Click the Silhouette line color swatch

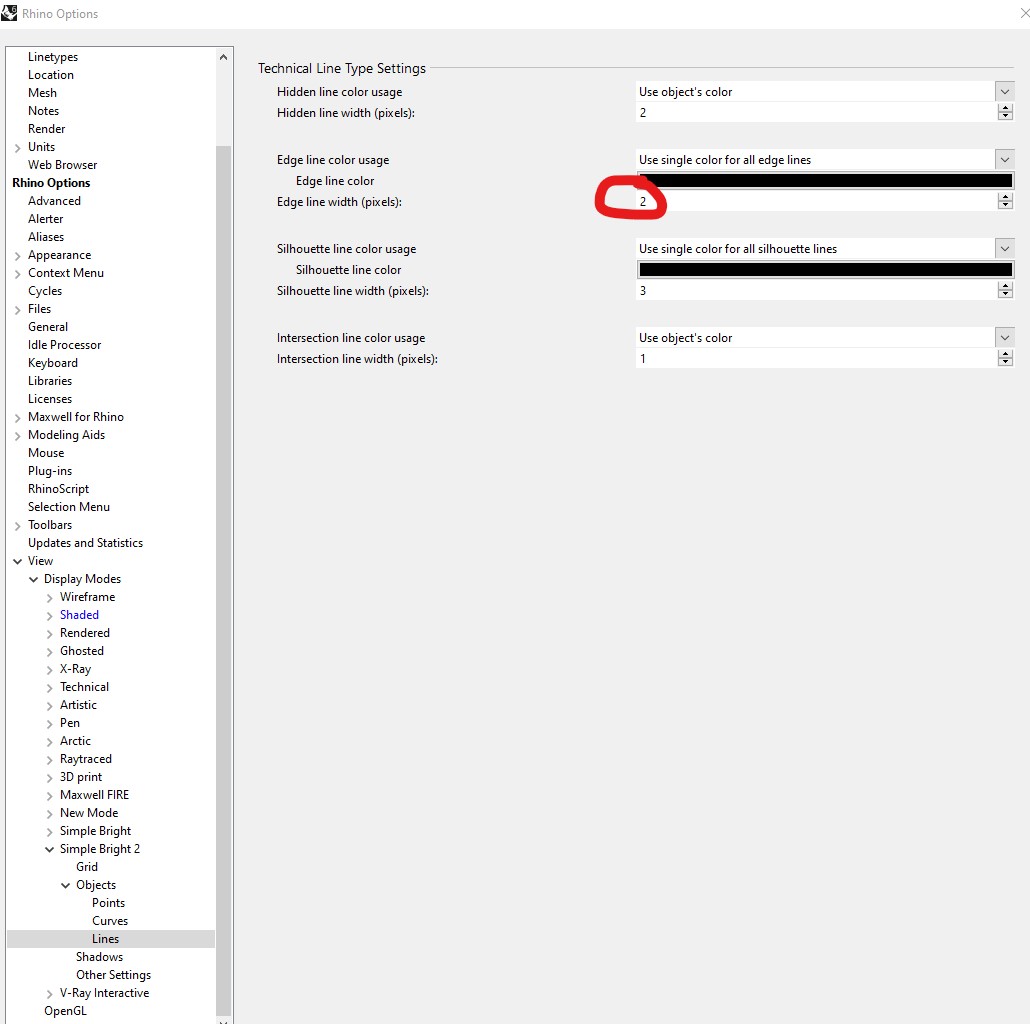click(x=825, y=269)
